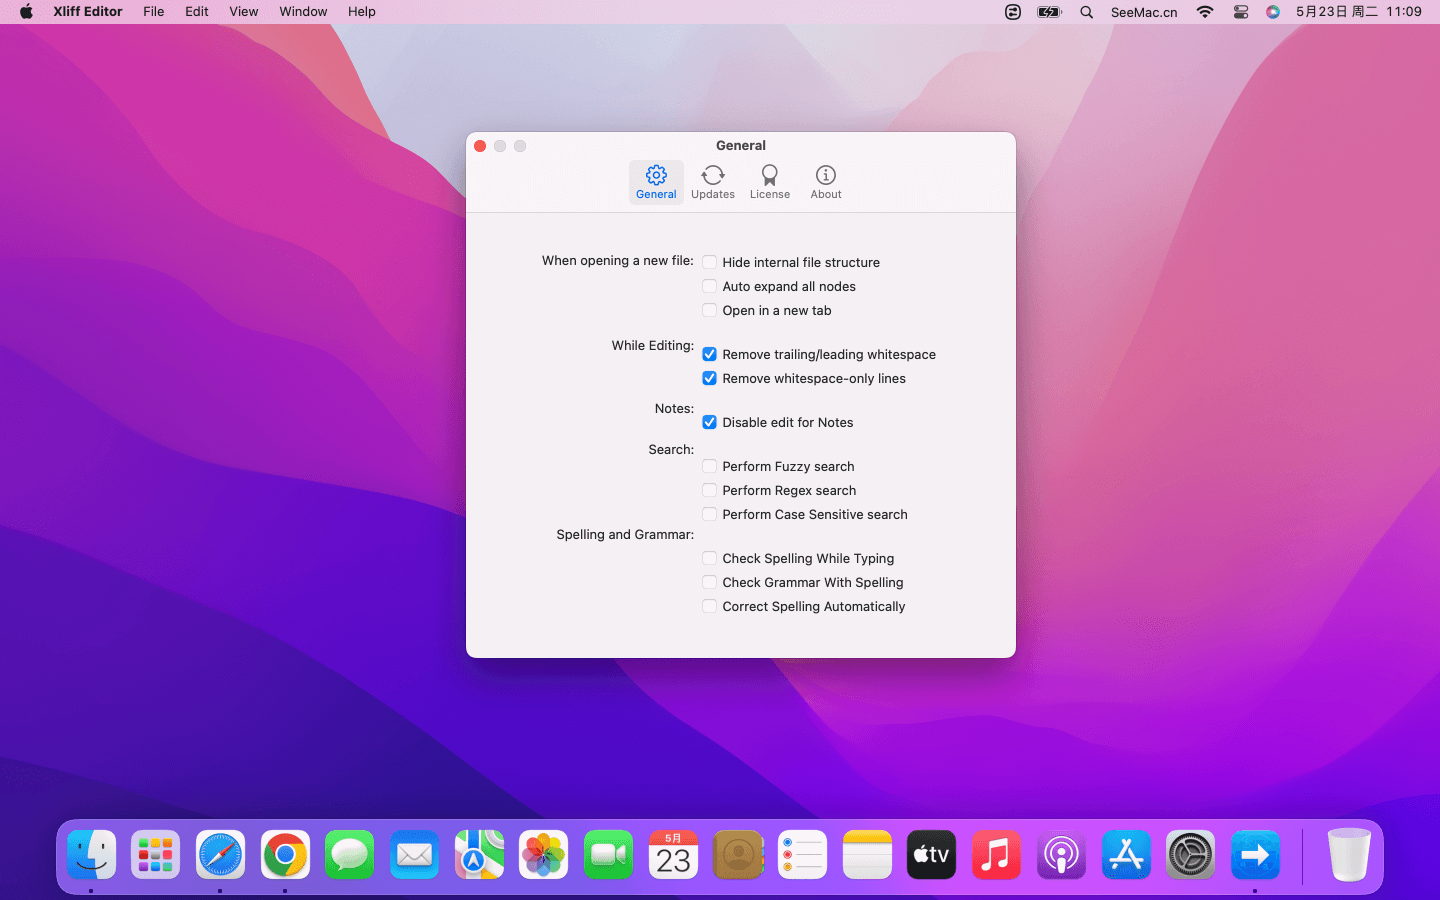This screenshot has width=1440, height=900.
Task: Check the Auto expand all nodes option
Action: click(709, 286)
